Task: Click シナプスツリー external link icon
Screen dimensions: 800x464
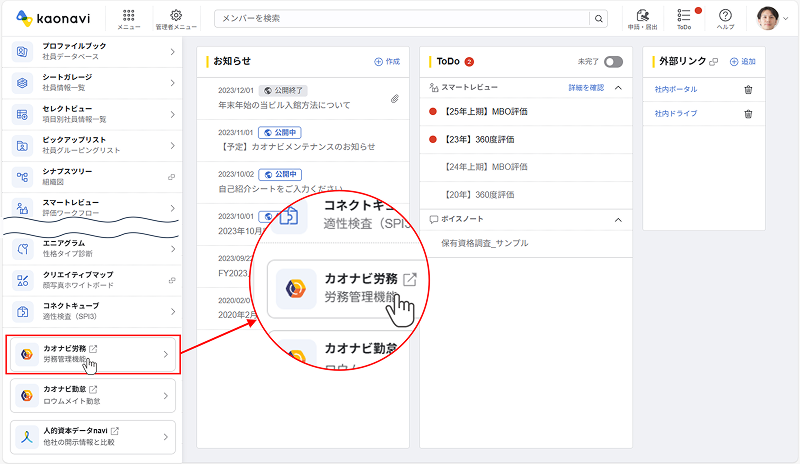Action: 172,177
